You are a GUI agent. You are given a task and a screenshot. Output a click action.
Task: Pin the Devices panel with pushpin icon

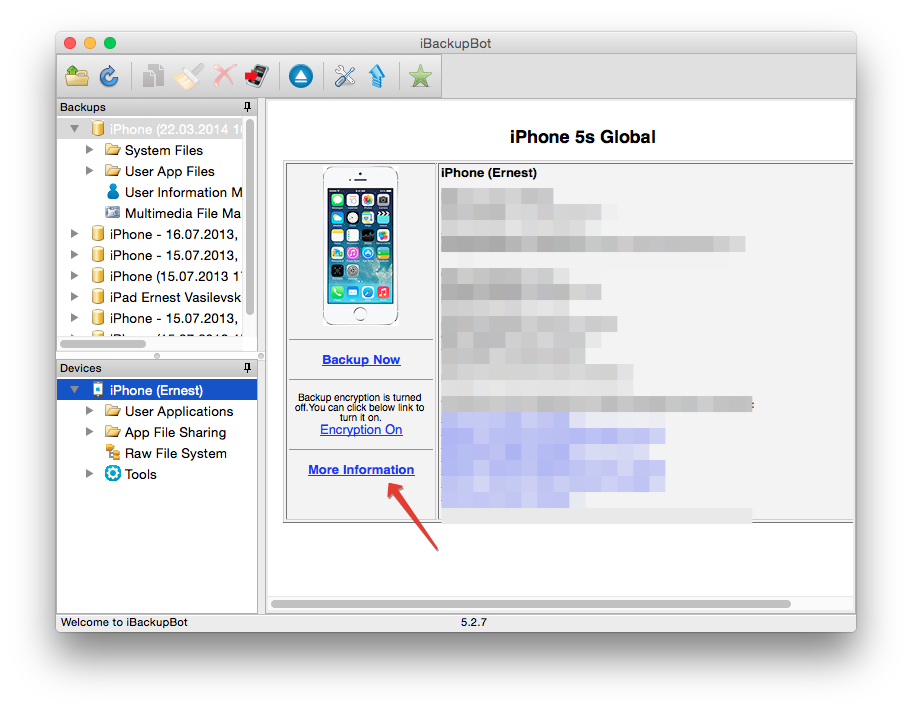point(247,368)
